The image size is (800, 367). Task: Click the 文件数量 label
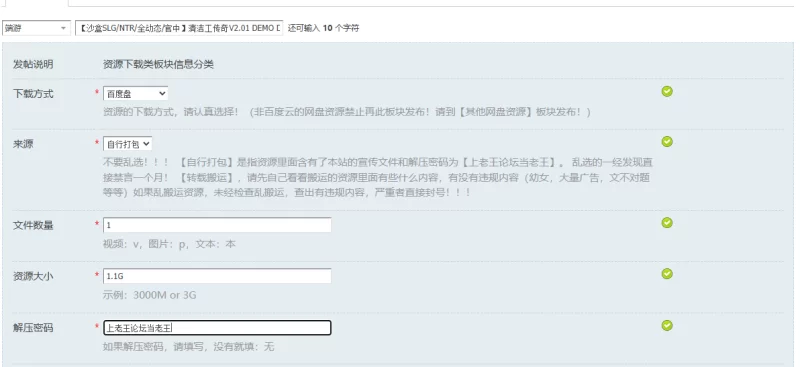(x=33, y=226)
